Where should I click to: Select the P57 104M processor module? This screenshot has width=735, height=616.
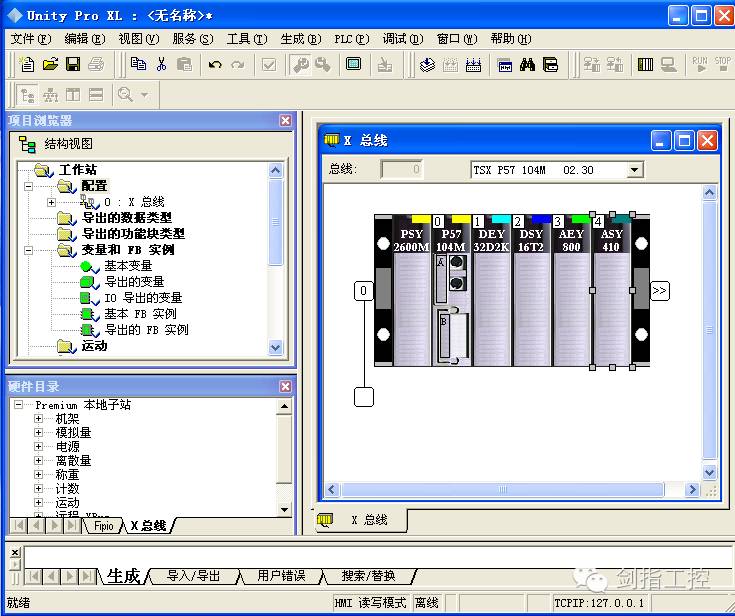tap(451, 291)
